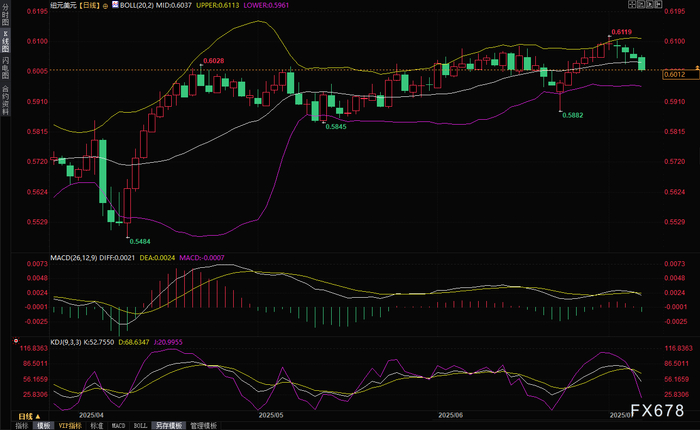This screenshot has height=430, width=700.
Task: Click the D:68.6347 value label
Action: point(134,342)
